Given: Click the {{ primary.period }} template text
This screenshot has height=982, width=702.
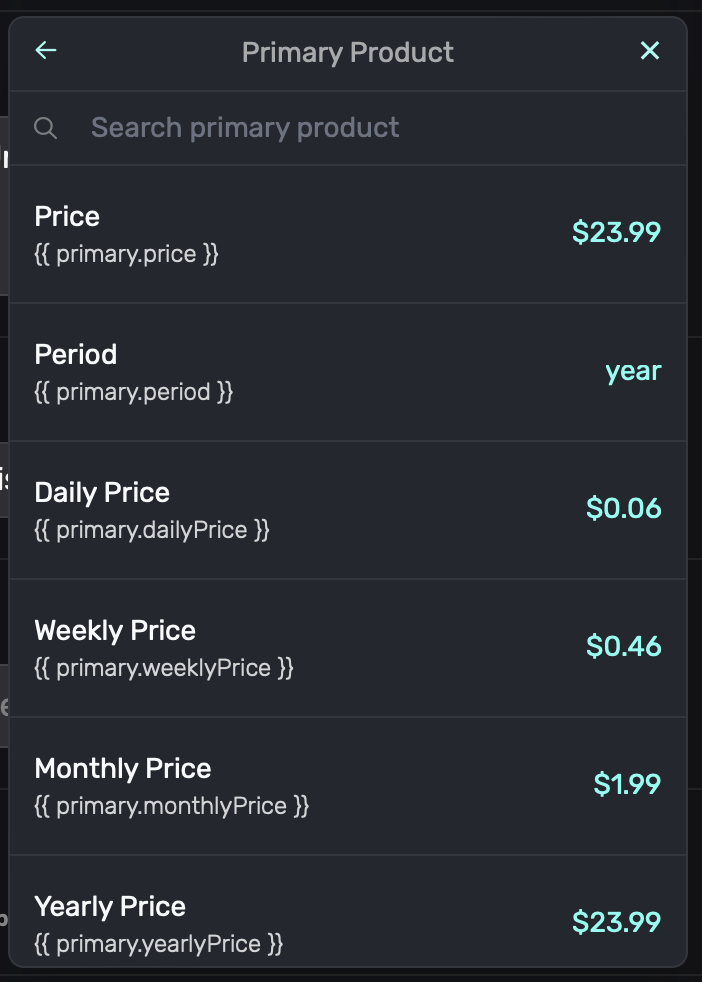Looking at the screenshot, I should pos(133,392).
